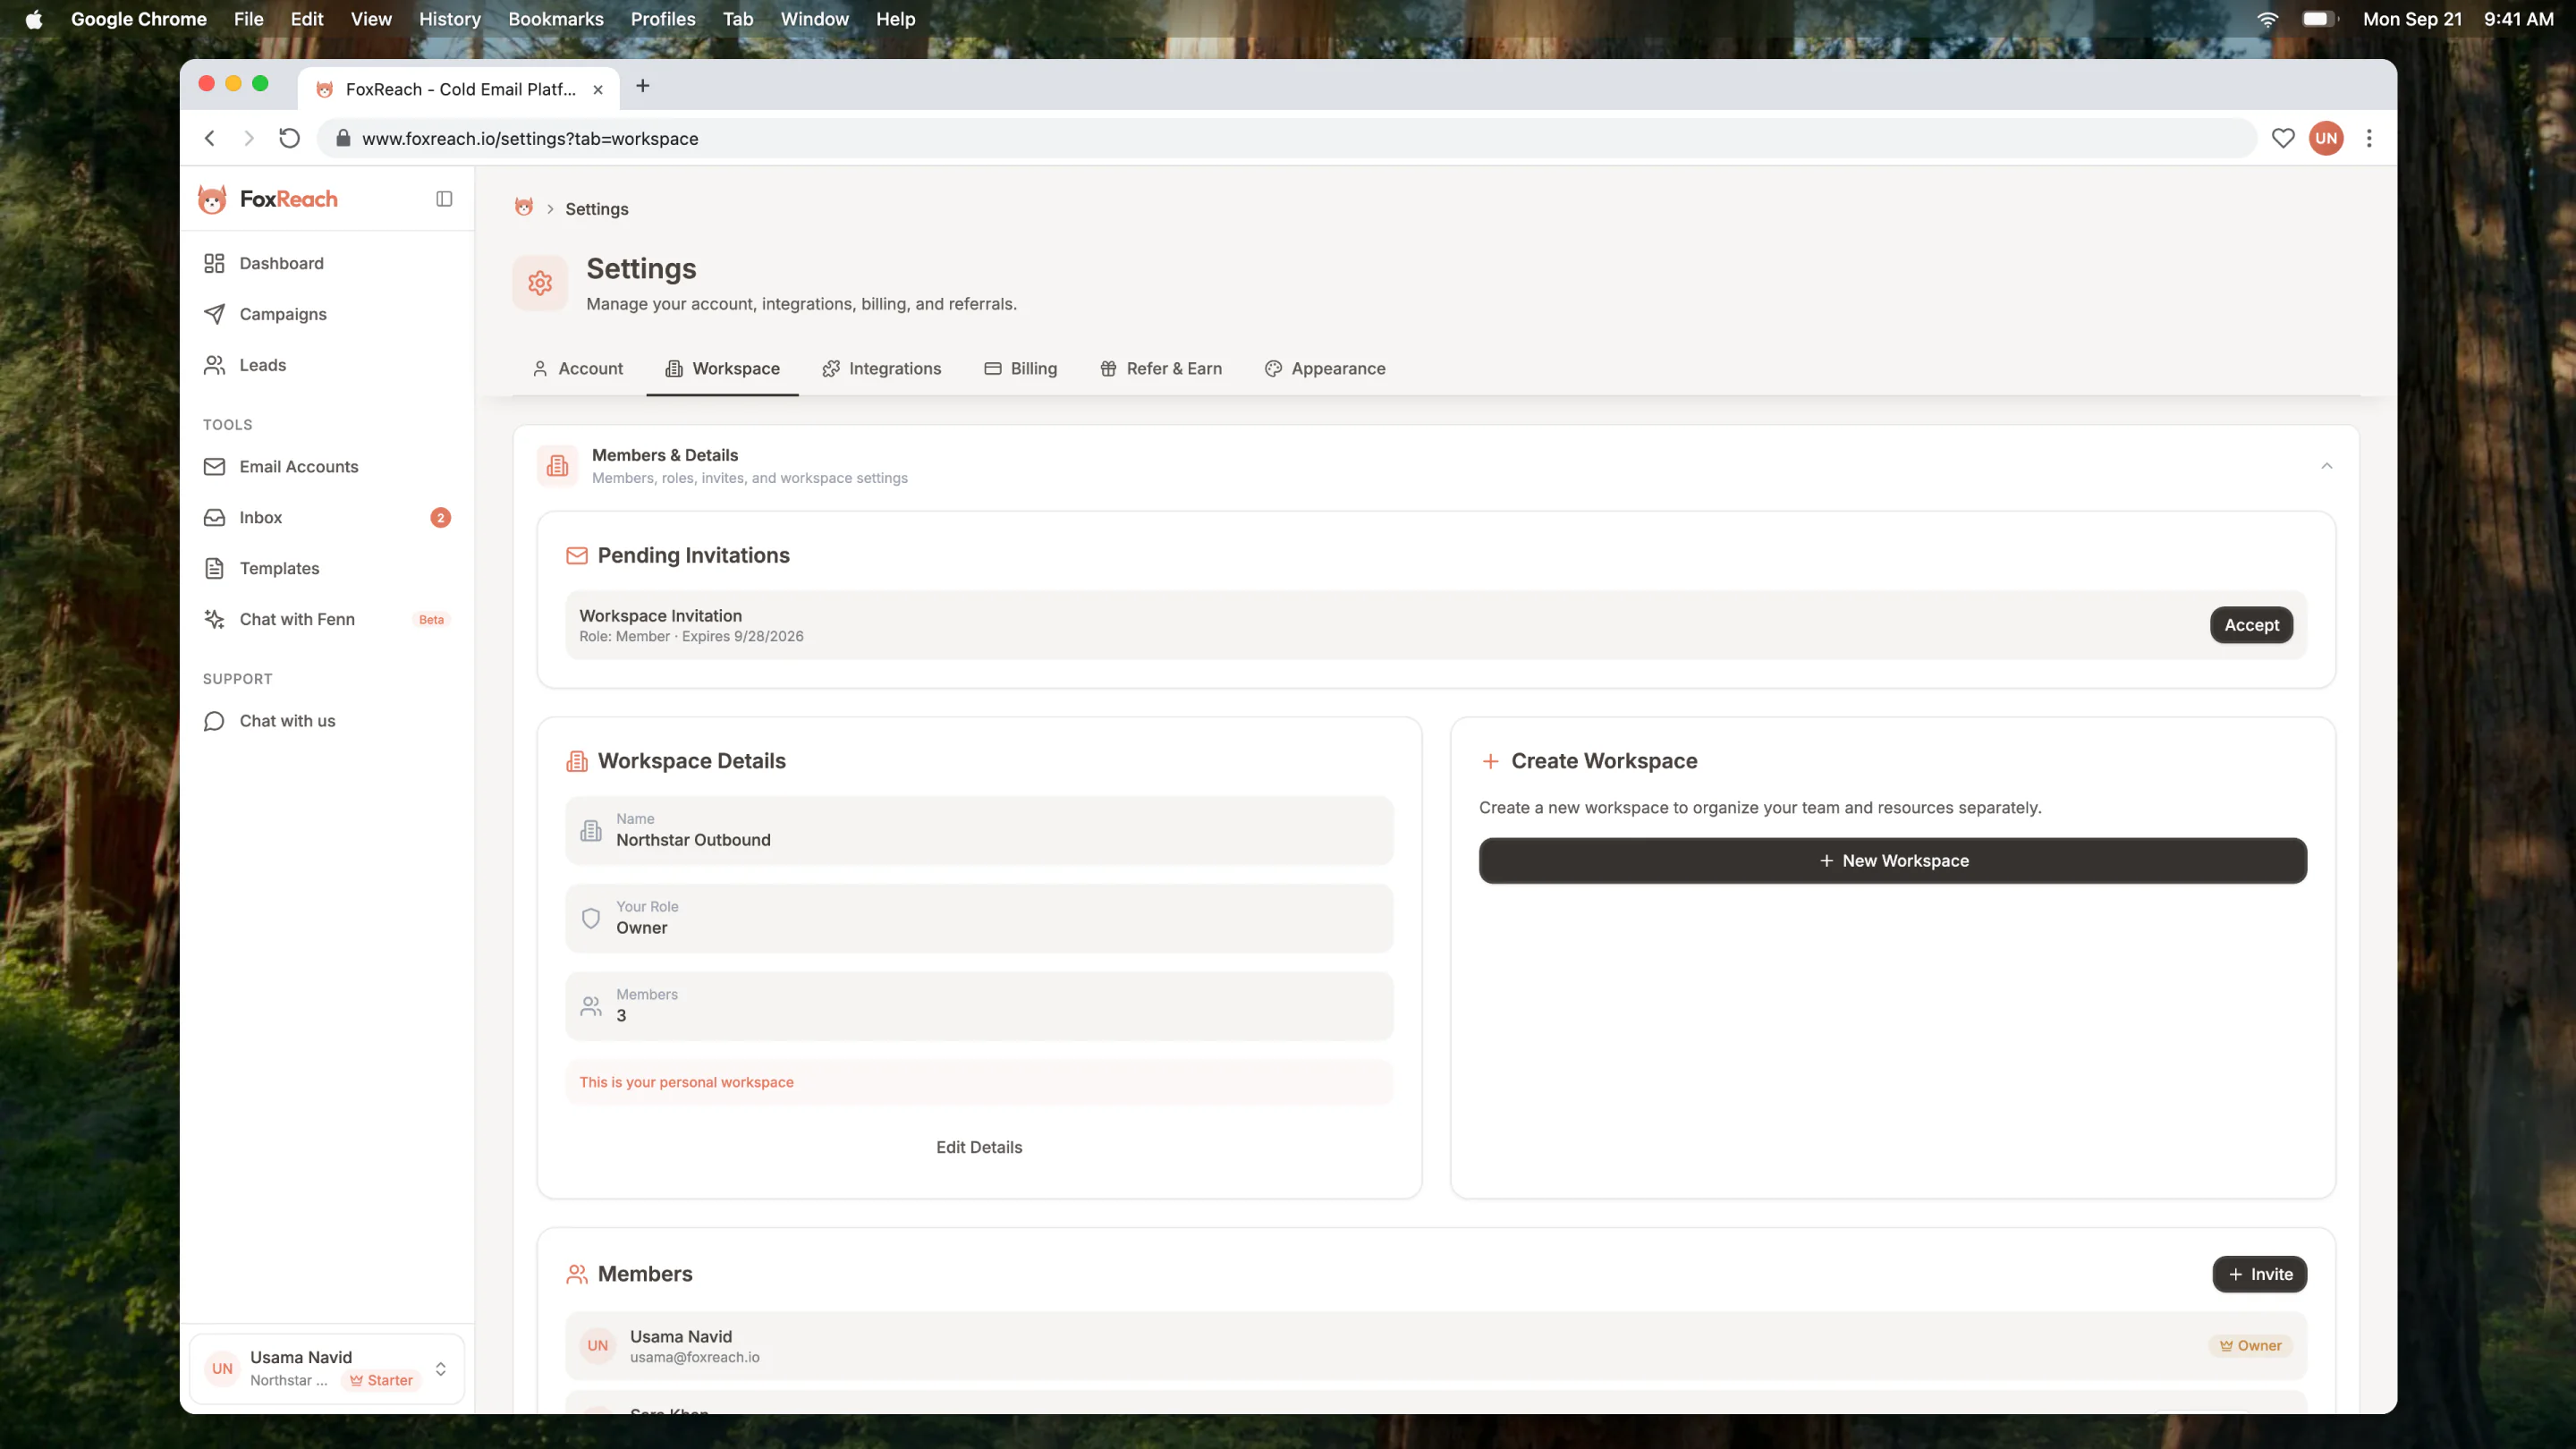Collapse the sidebar panel icon
The width and height of the screenshot is (2576, 1449).
point(444,199)
